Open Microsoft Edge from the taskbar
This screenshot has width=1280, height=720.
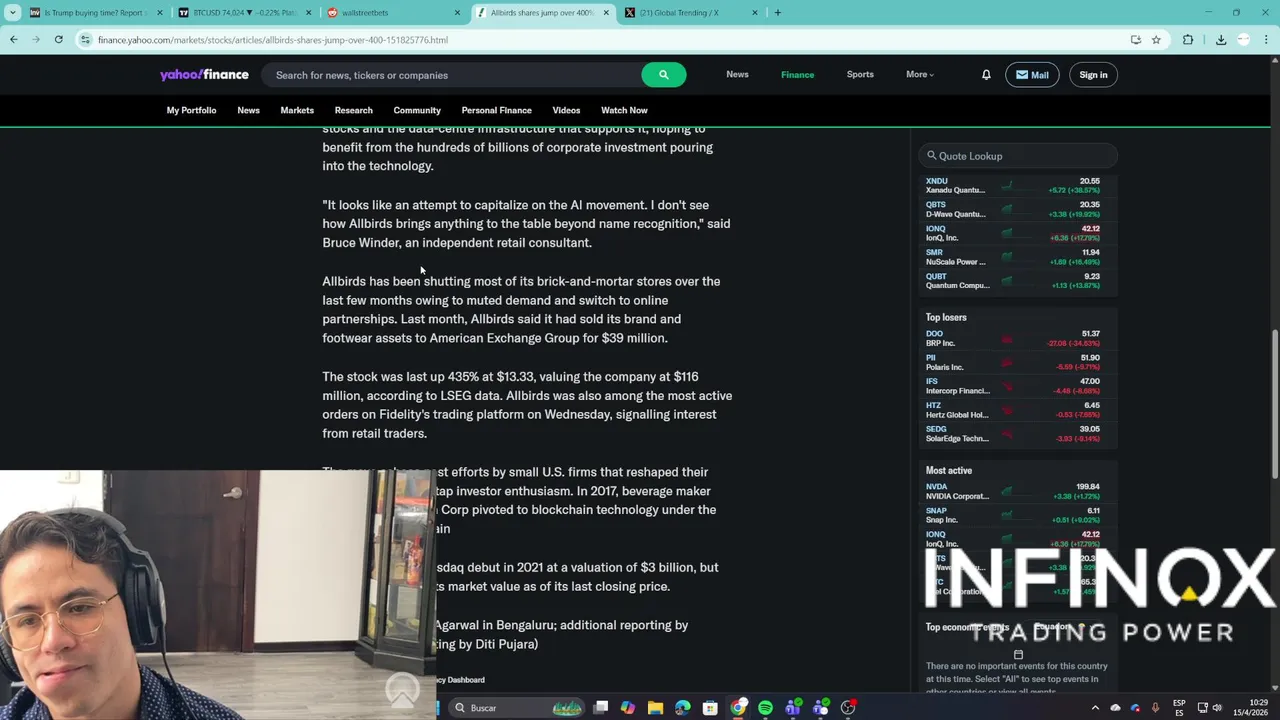point(683,708)
